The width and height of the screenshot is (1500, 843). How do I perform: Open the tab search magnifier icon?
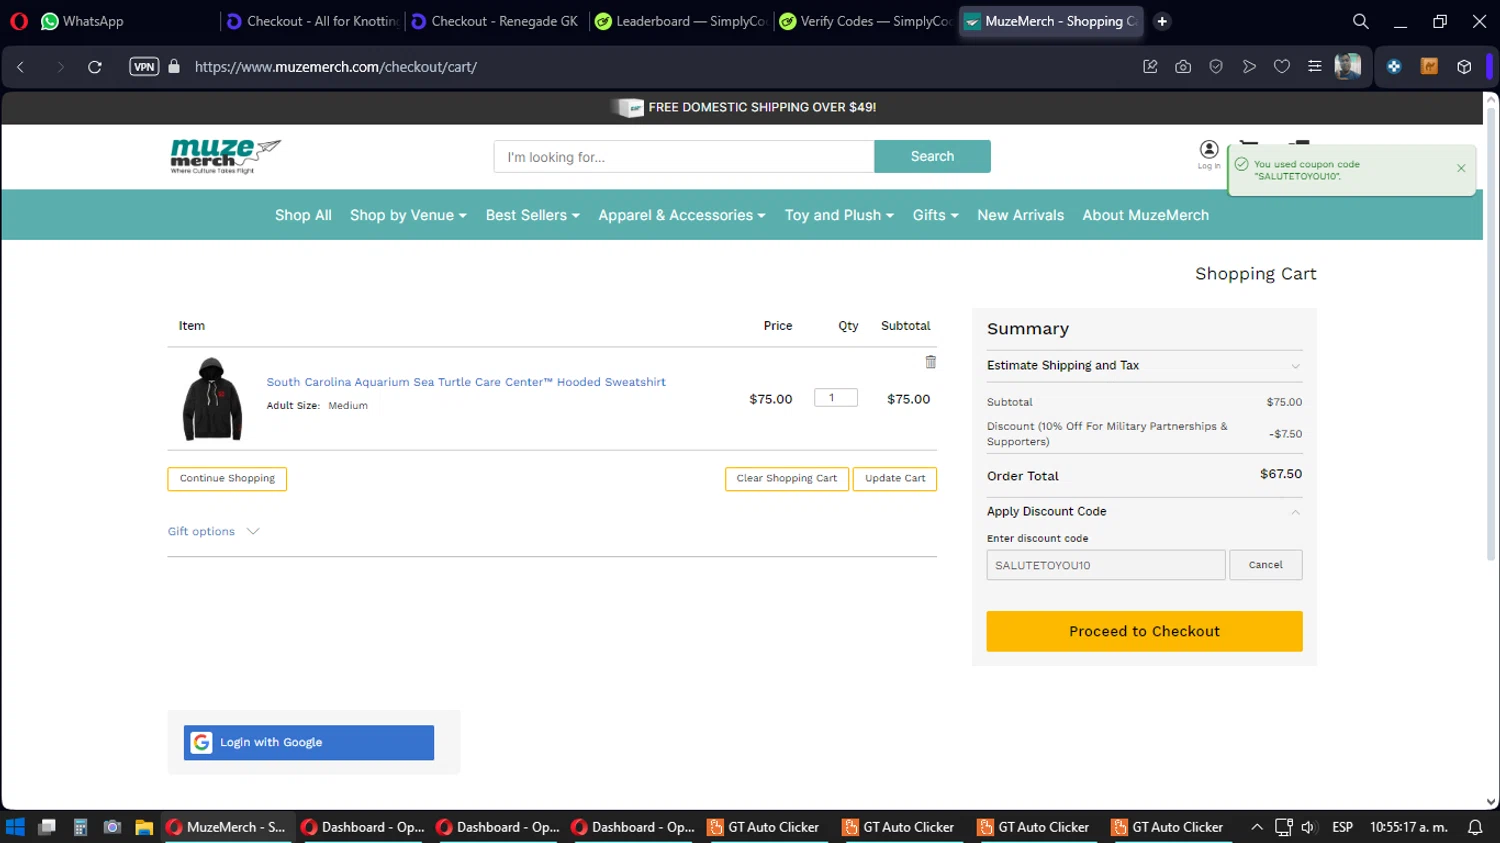(x=1361, y=21)
